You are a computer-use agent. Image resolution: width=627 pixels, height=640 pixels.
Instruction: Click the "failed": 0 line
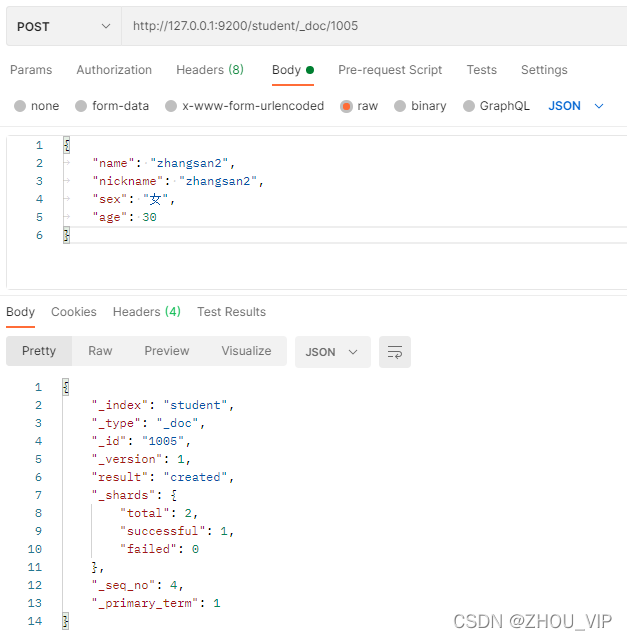click(x=159, y=549)
